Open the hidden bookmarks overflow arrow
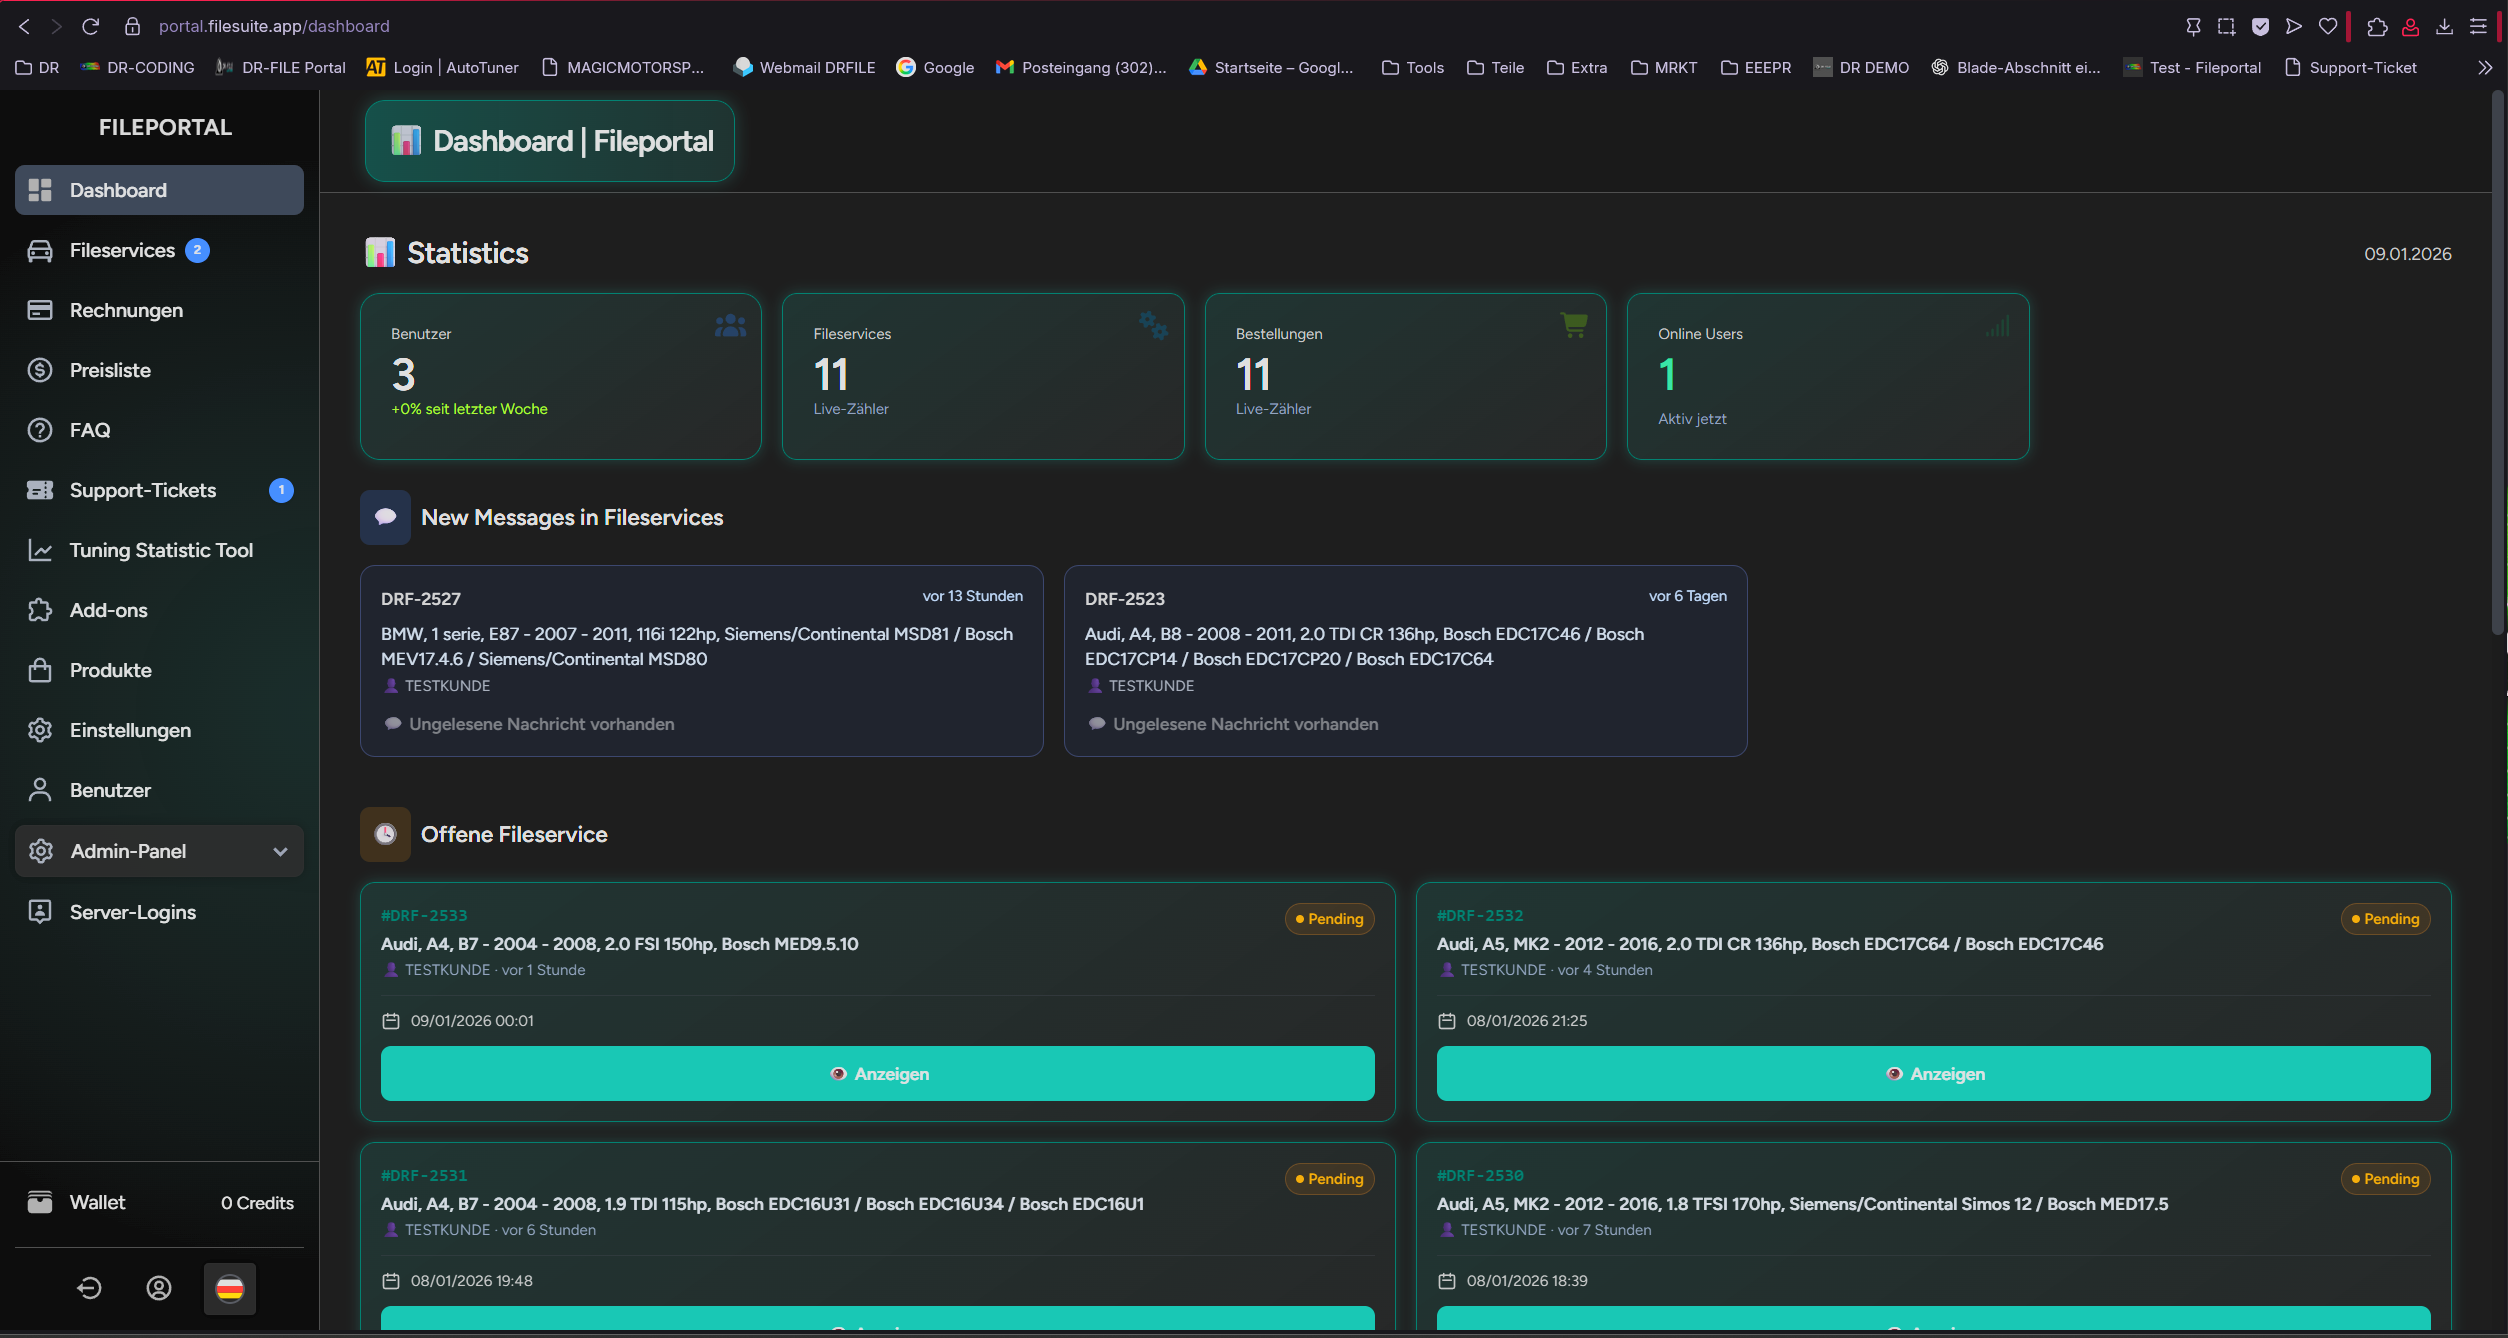 2485,67
